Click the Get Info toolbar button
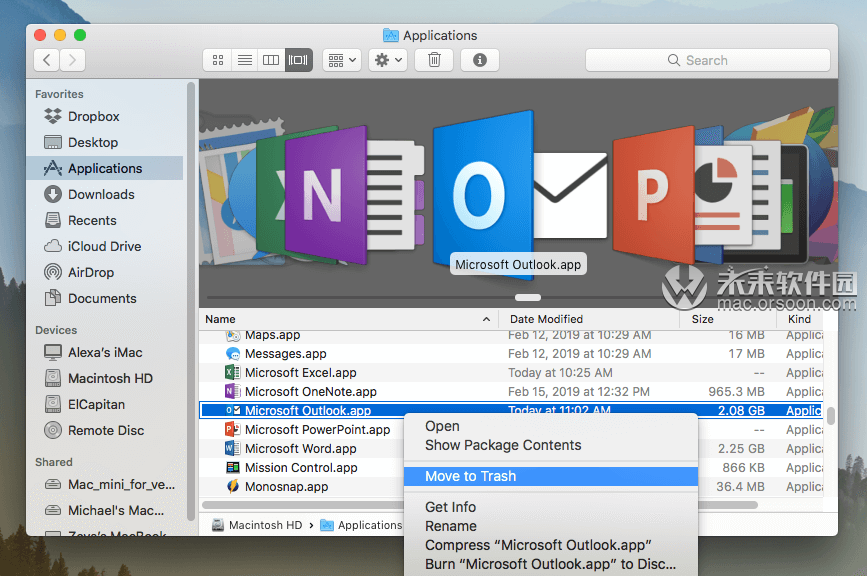 (480, 60)
